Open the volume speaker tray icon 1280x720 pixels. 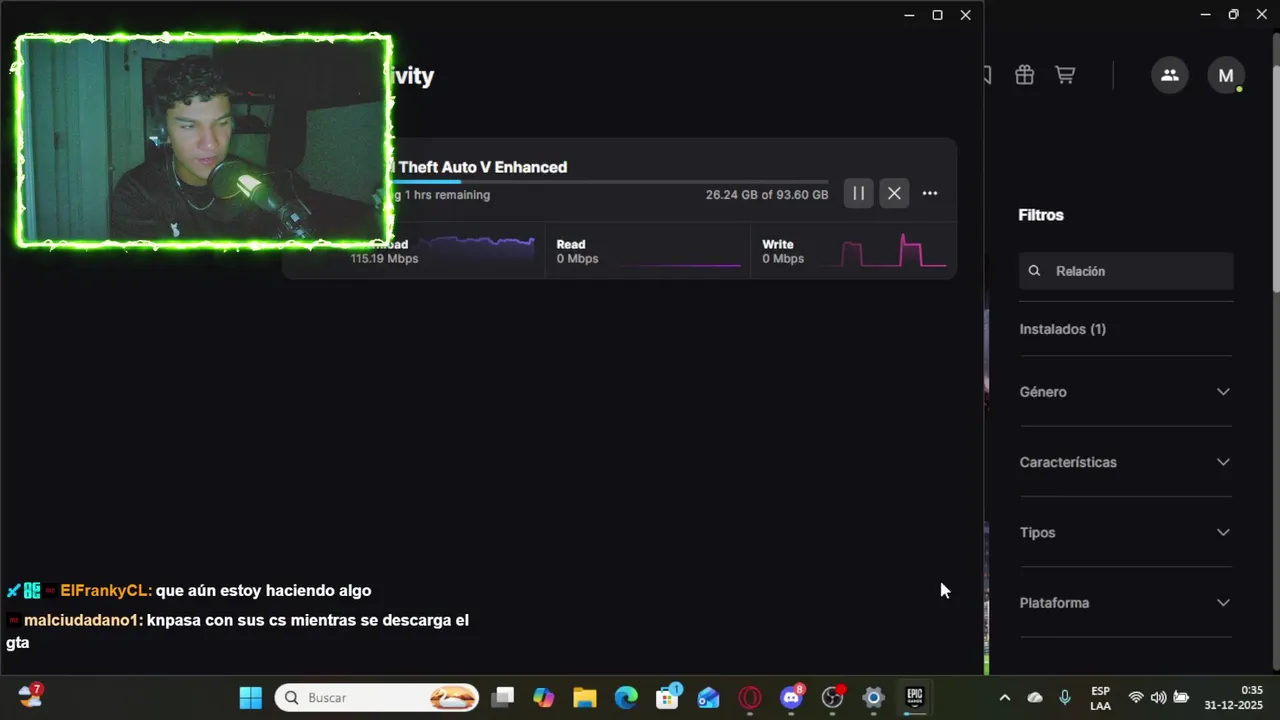click(1158, 697)
